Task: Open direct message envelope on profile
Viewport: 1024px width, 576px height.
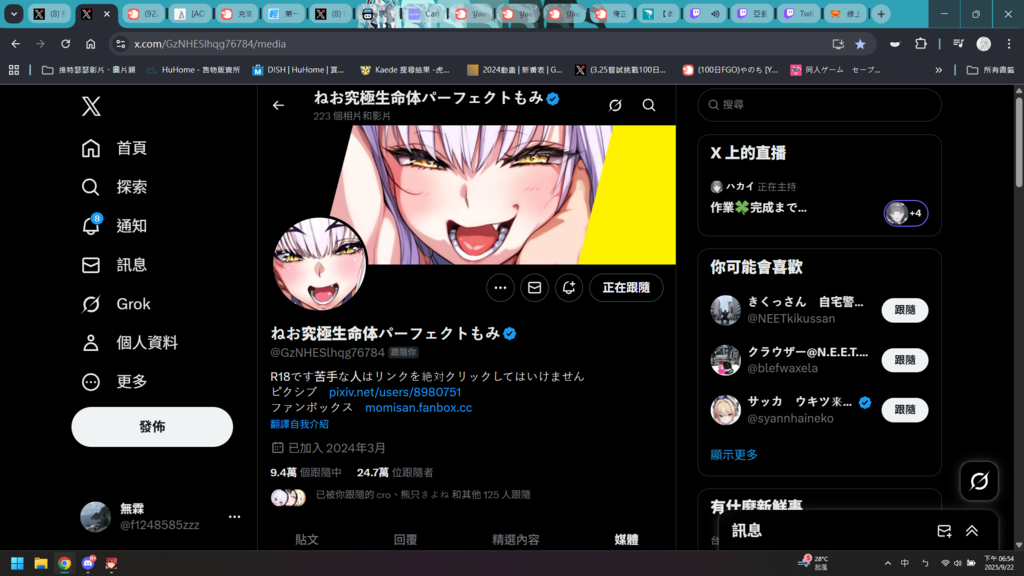Action: tap(534, 288)
